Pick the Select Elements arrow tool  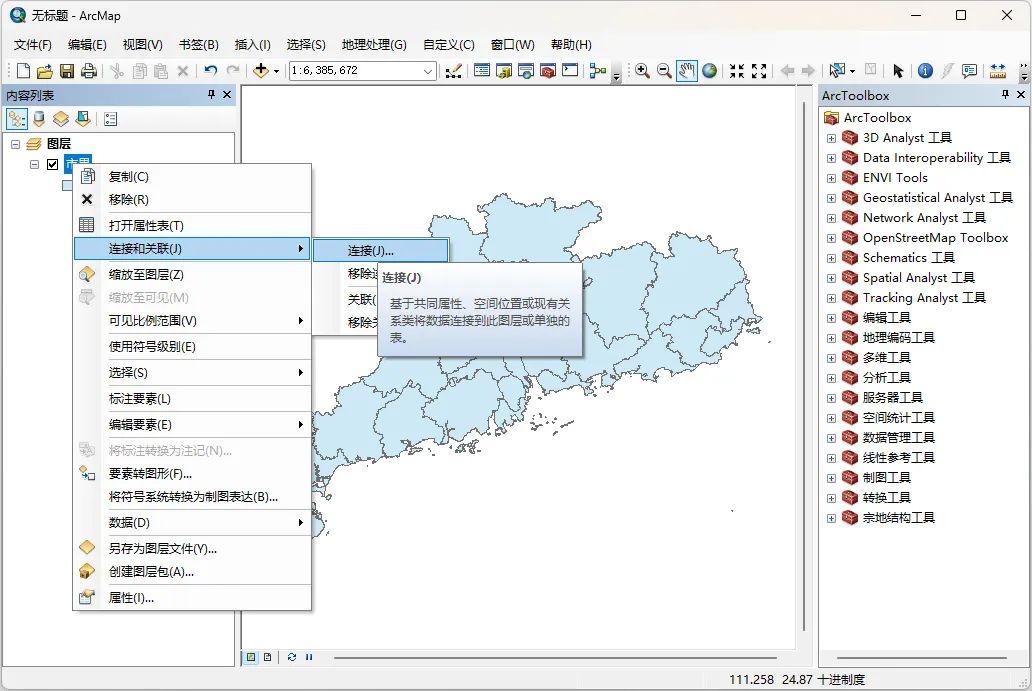pos(898,70)
